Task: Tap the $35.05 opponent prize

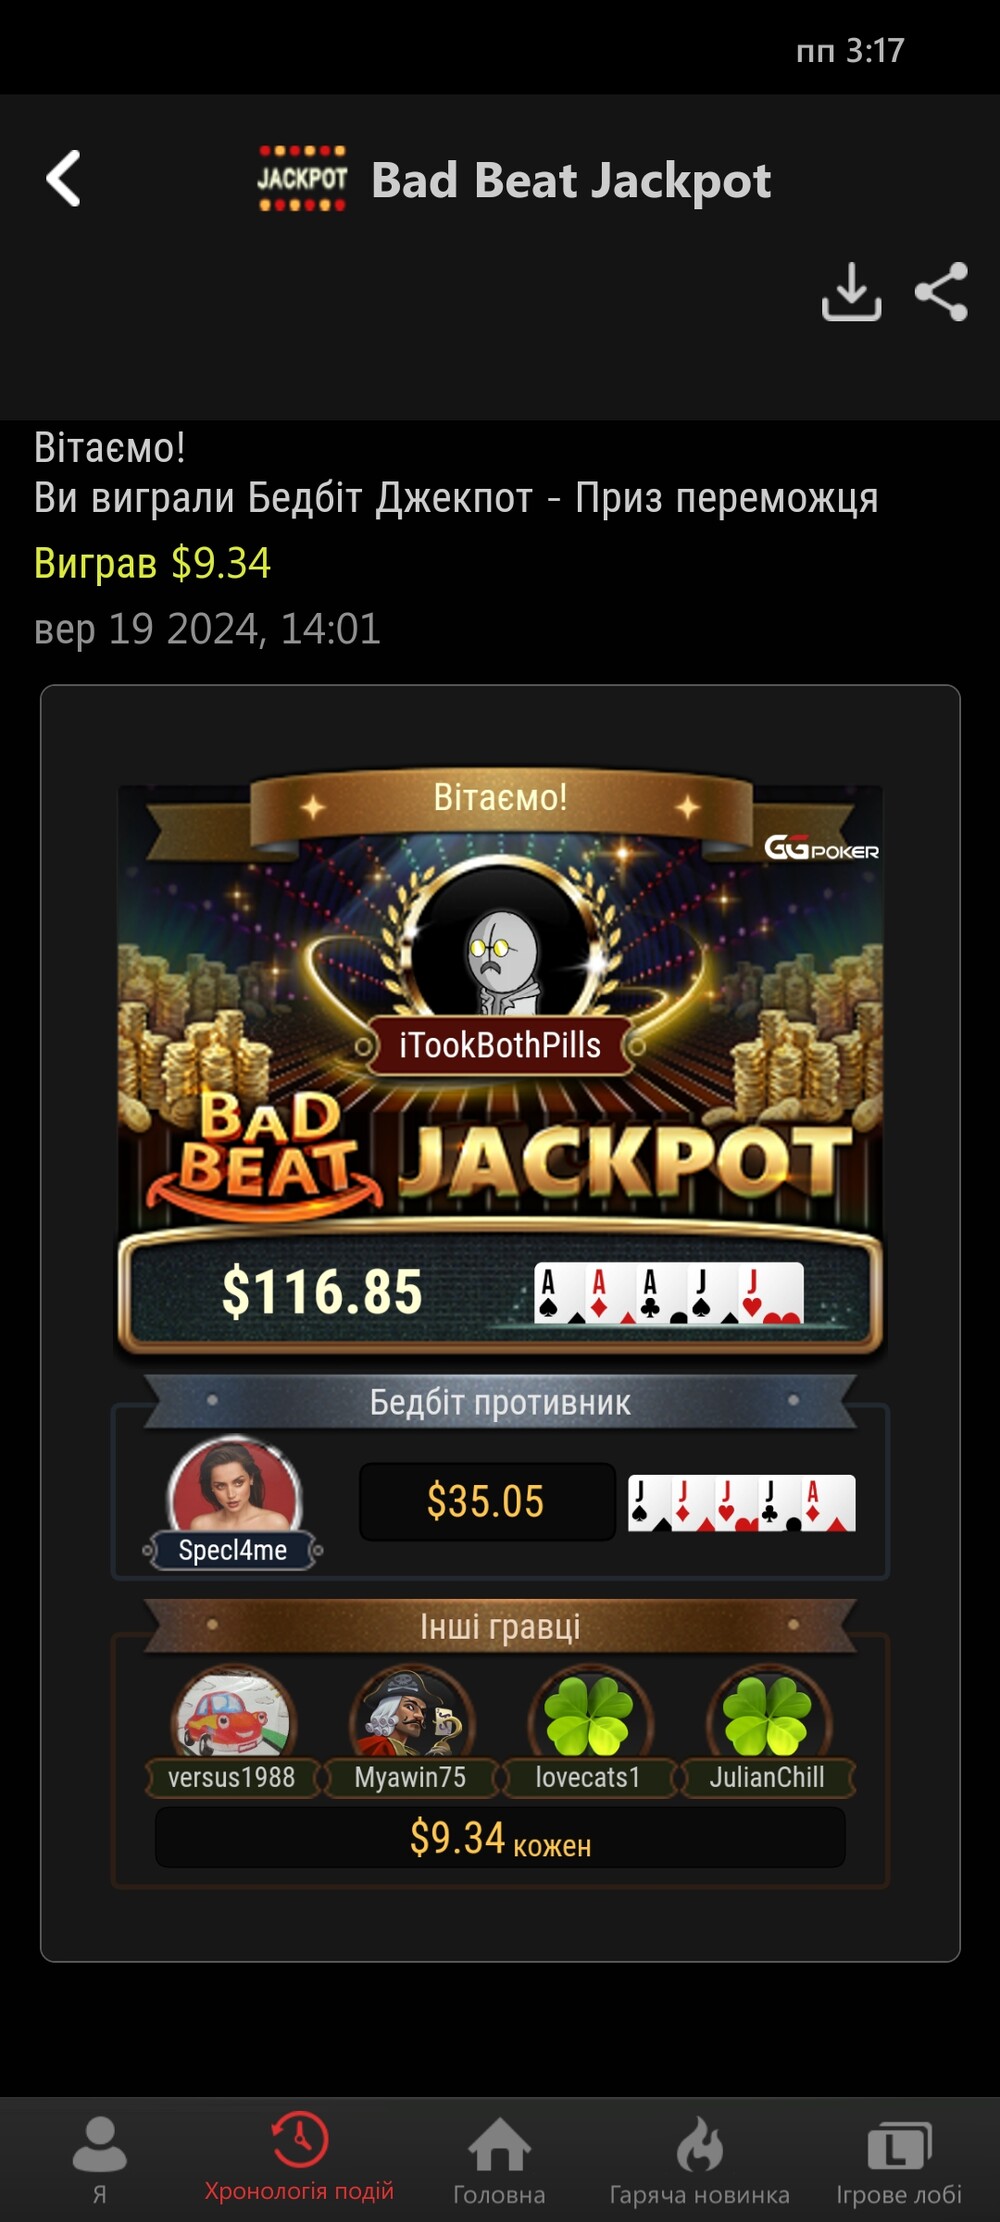Action: click(x=486, y=1501)
